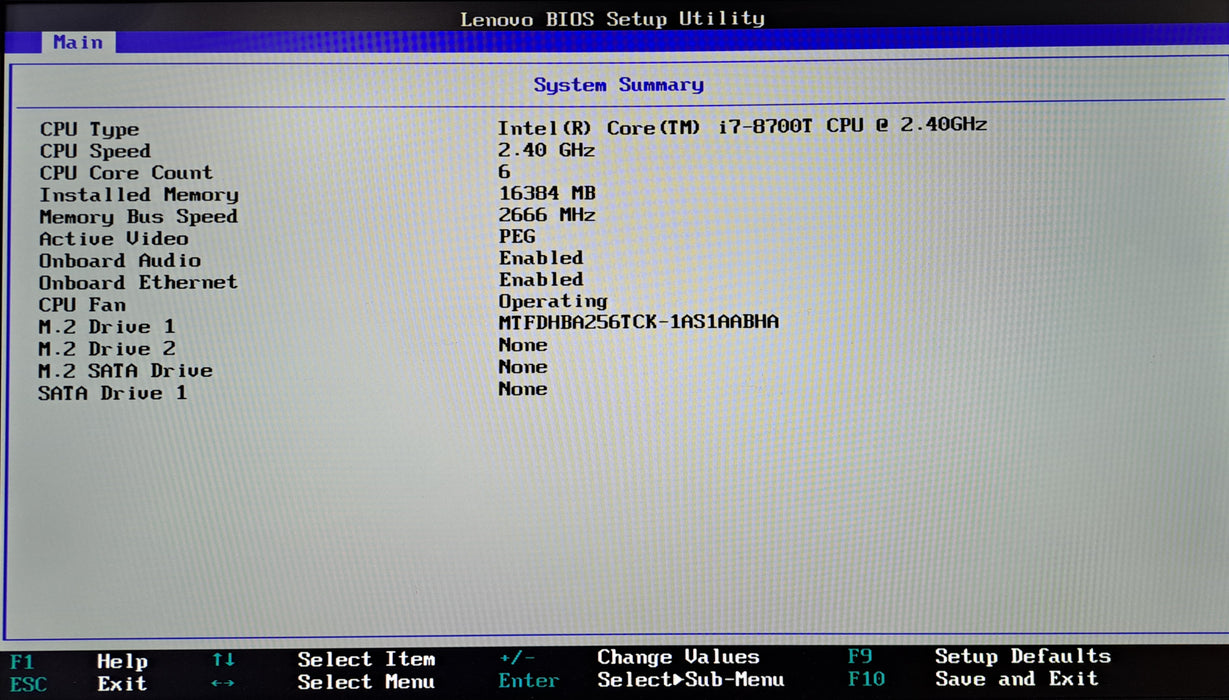Image resolution: width=1229 pixels, height=700 pixels.
Task: Select the Onboard Audio label
Action: click(120, 261)
